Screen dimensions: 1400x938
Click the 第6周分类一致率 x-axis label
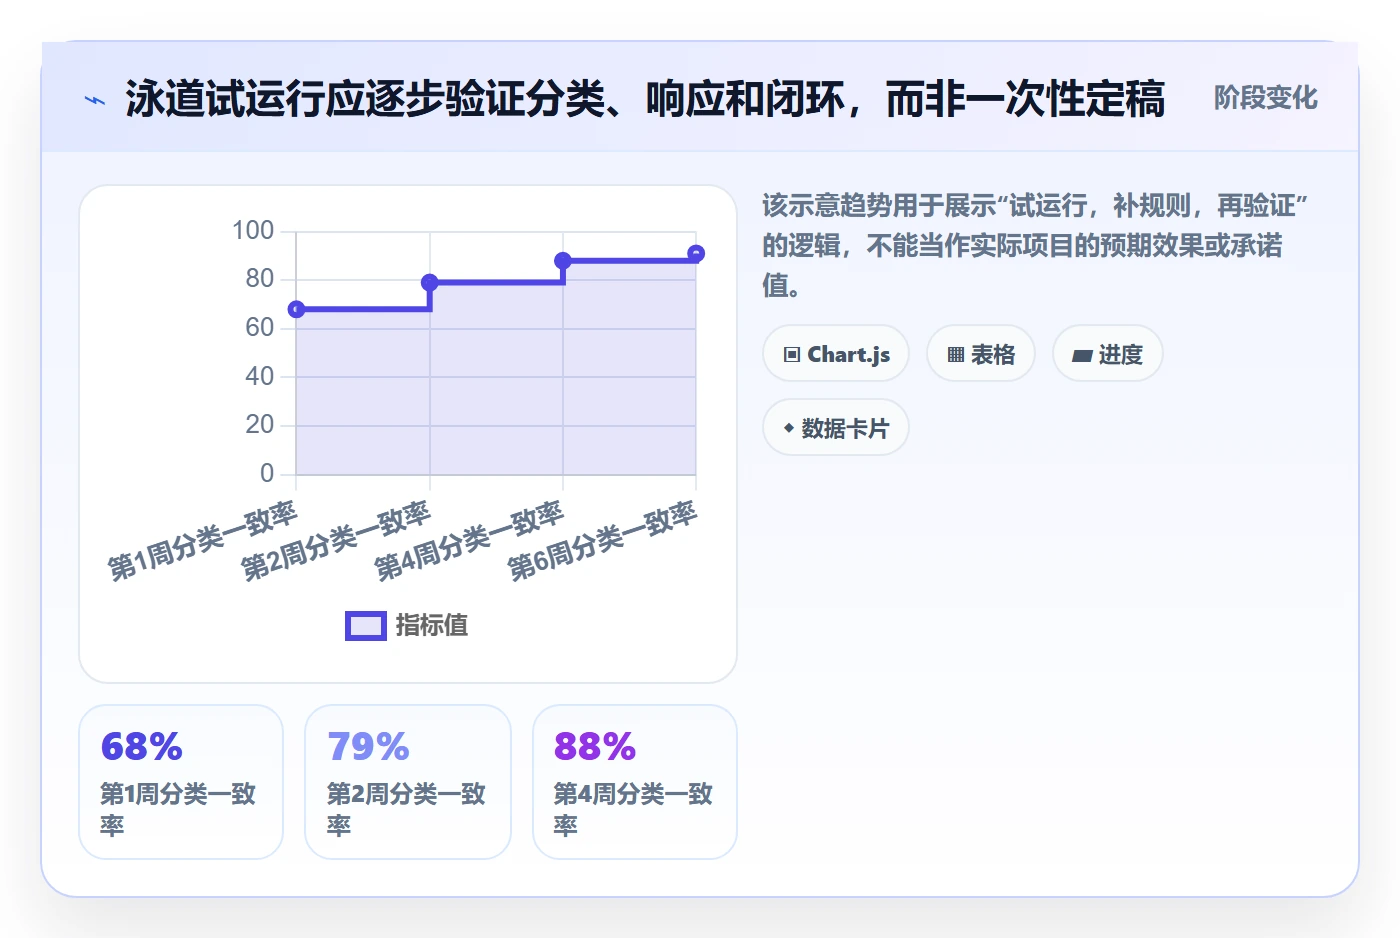click(603, 541)
